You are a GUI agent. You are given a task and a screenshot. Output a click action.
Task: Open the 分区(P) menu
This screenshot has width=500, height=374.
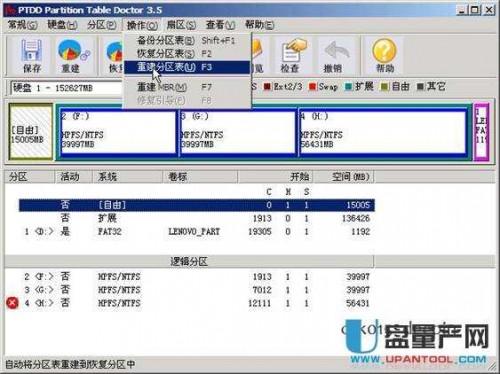coord(102,25)
